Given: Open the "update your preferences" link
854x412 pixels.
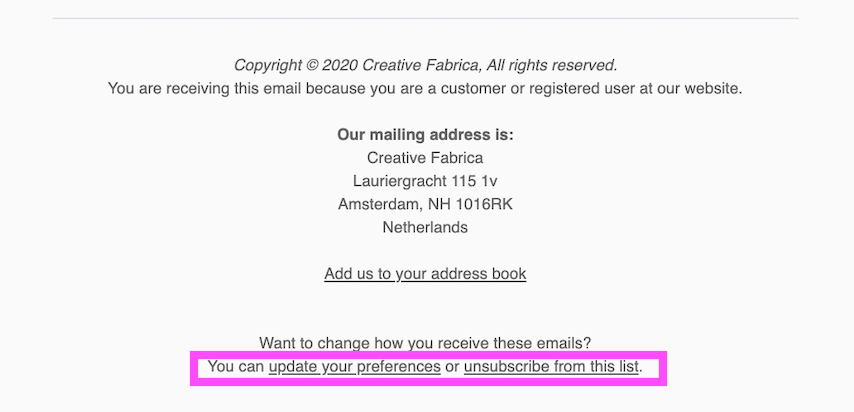Looking at the screenshot, I should pyautogui.click(x=354, y=367).
